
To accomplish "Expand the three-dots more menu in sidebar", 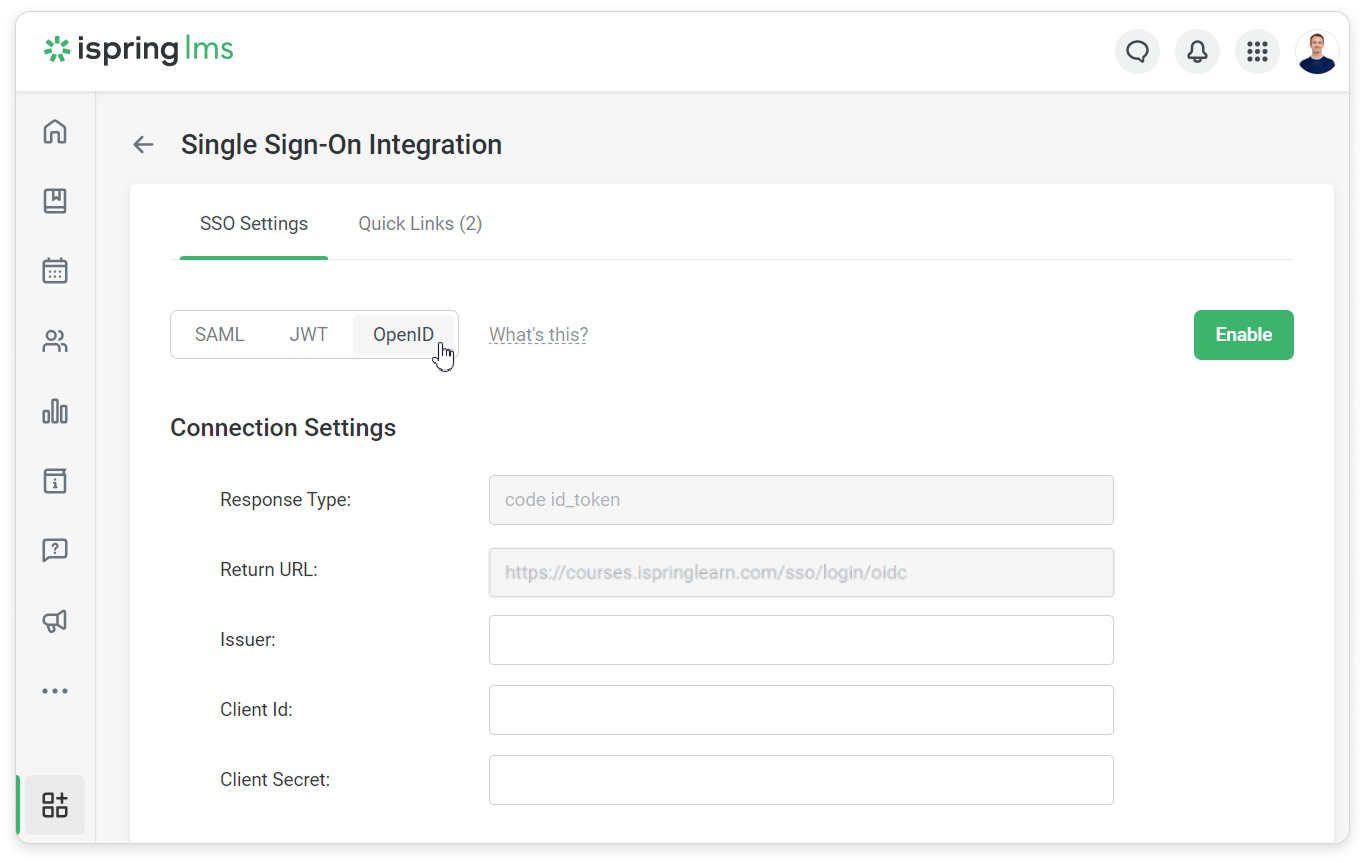I will 55,691.
